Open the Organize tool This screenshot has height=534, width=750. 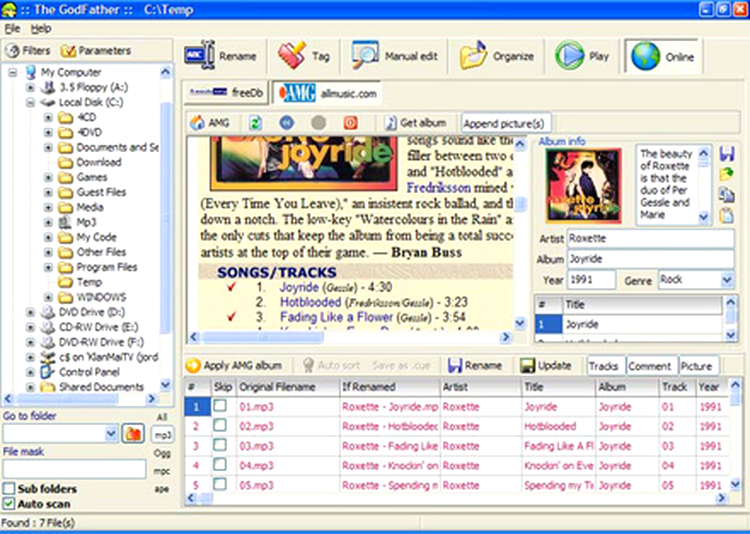(496, 56)
